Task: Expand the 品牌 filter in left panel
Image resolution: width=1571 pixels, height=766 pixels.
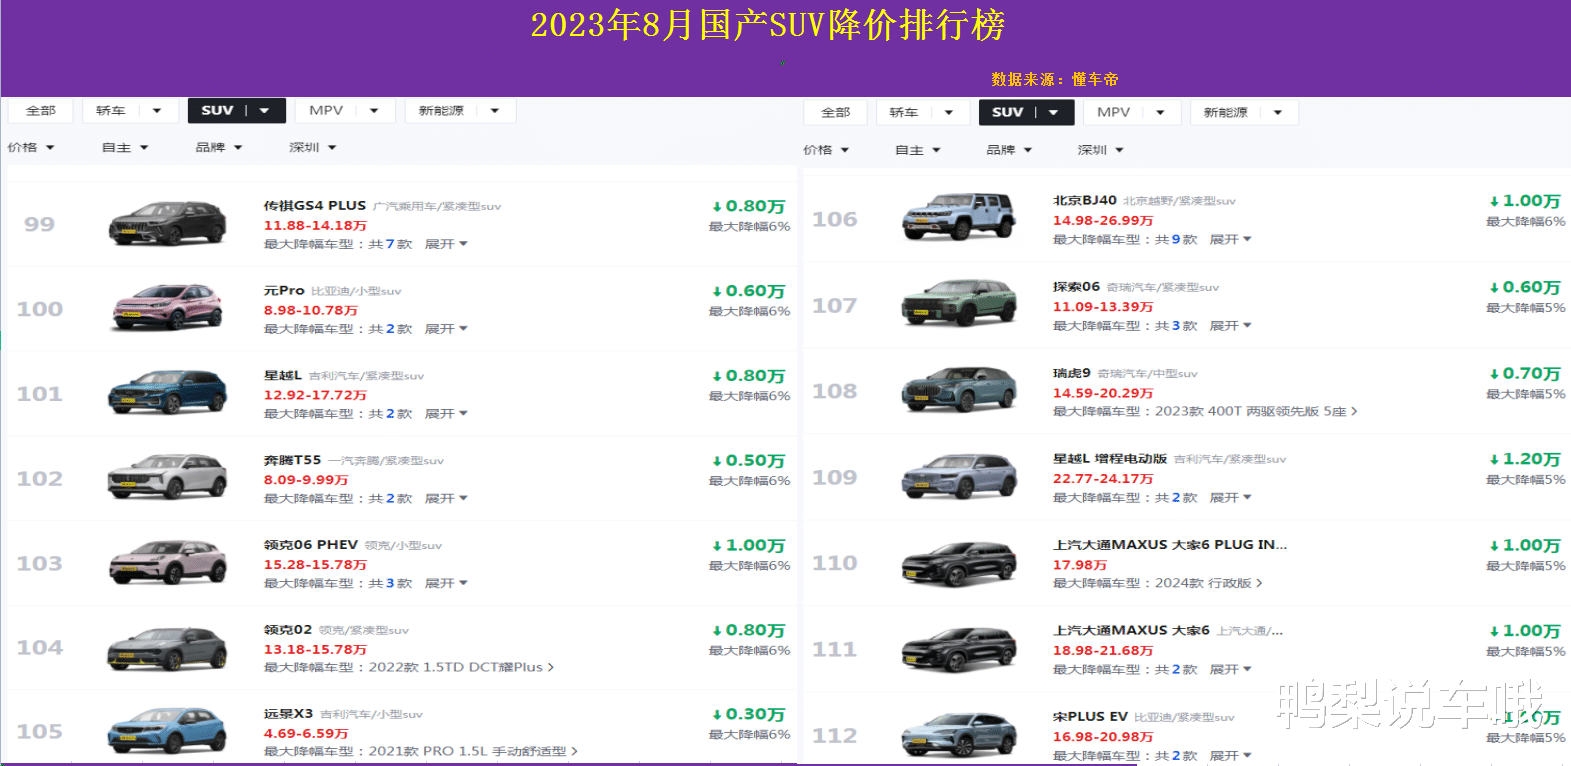Action: [x=219, y=148]
